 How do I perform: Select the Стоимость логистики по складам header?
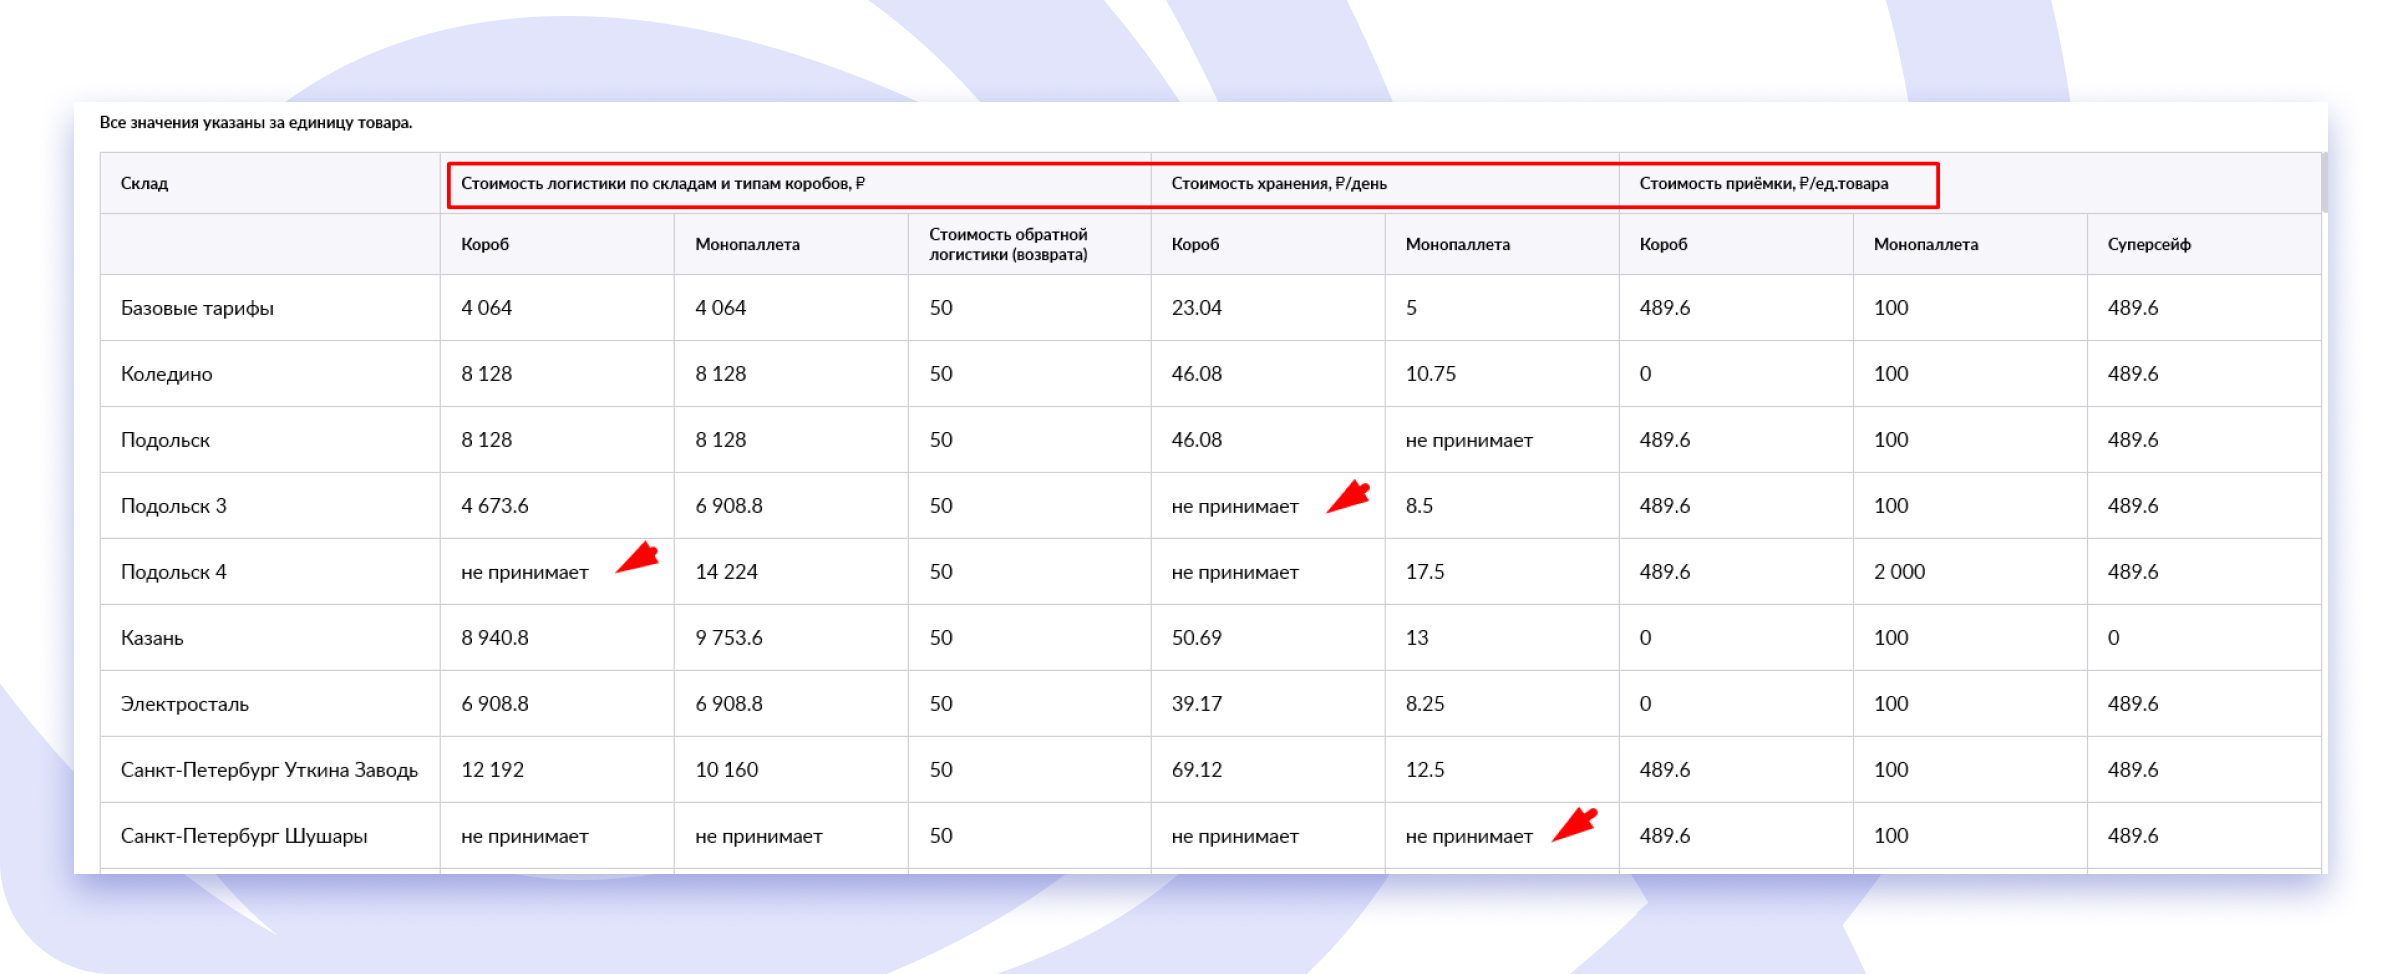pos(662,184)
